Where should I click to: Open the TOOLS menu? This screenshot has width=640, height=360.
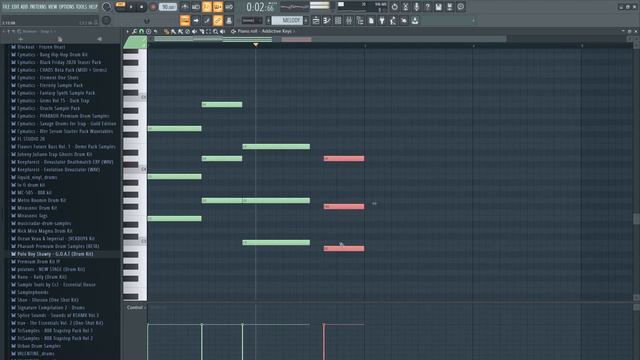click(82, 7)
